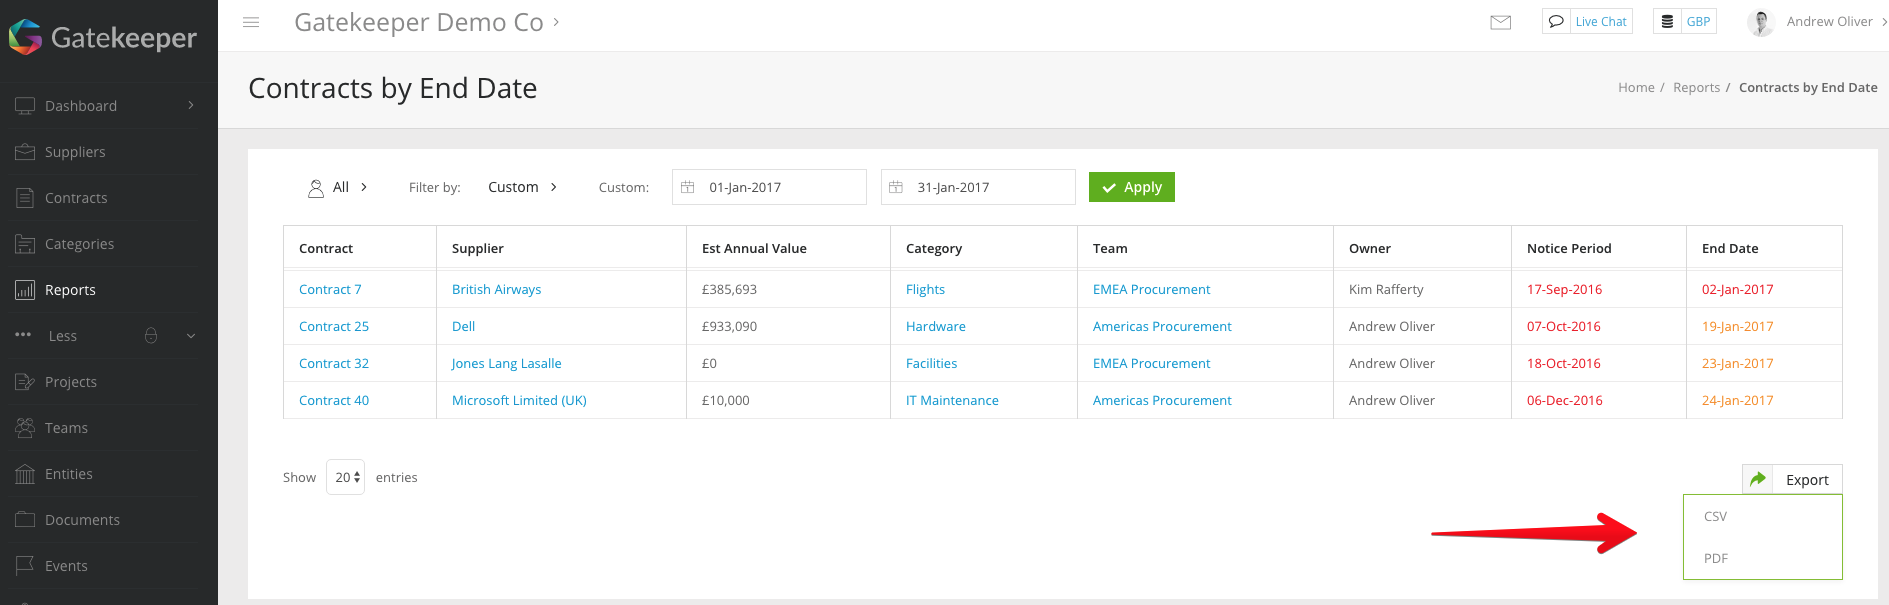Click the Entities building icon

tap(25, 474)
